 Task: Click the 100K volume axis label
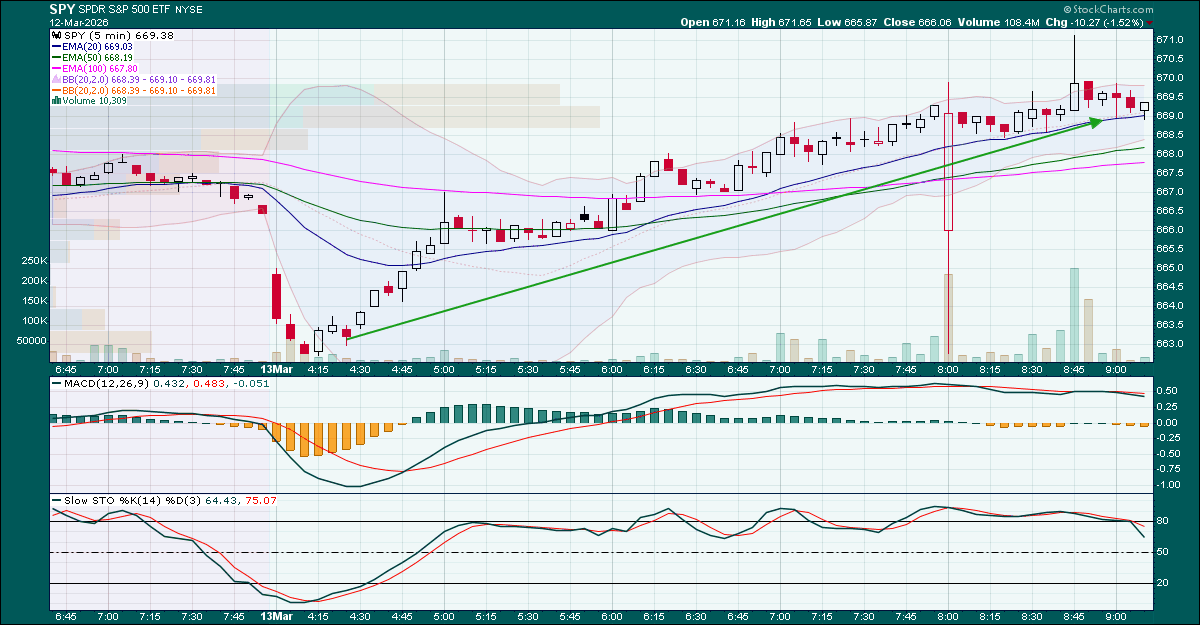click(x=33, y=321)
